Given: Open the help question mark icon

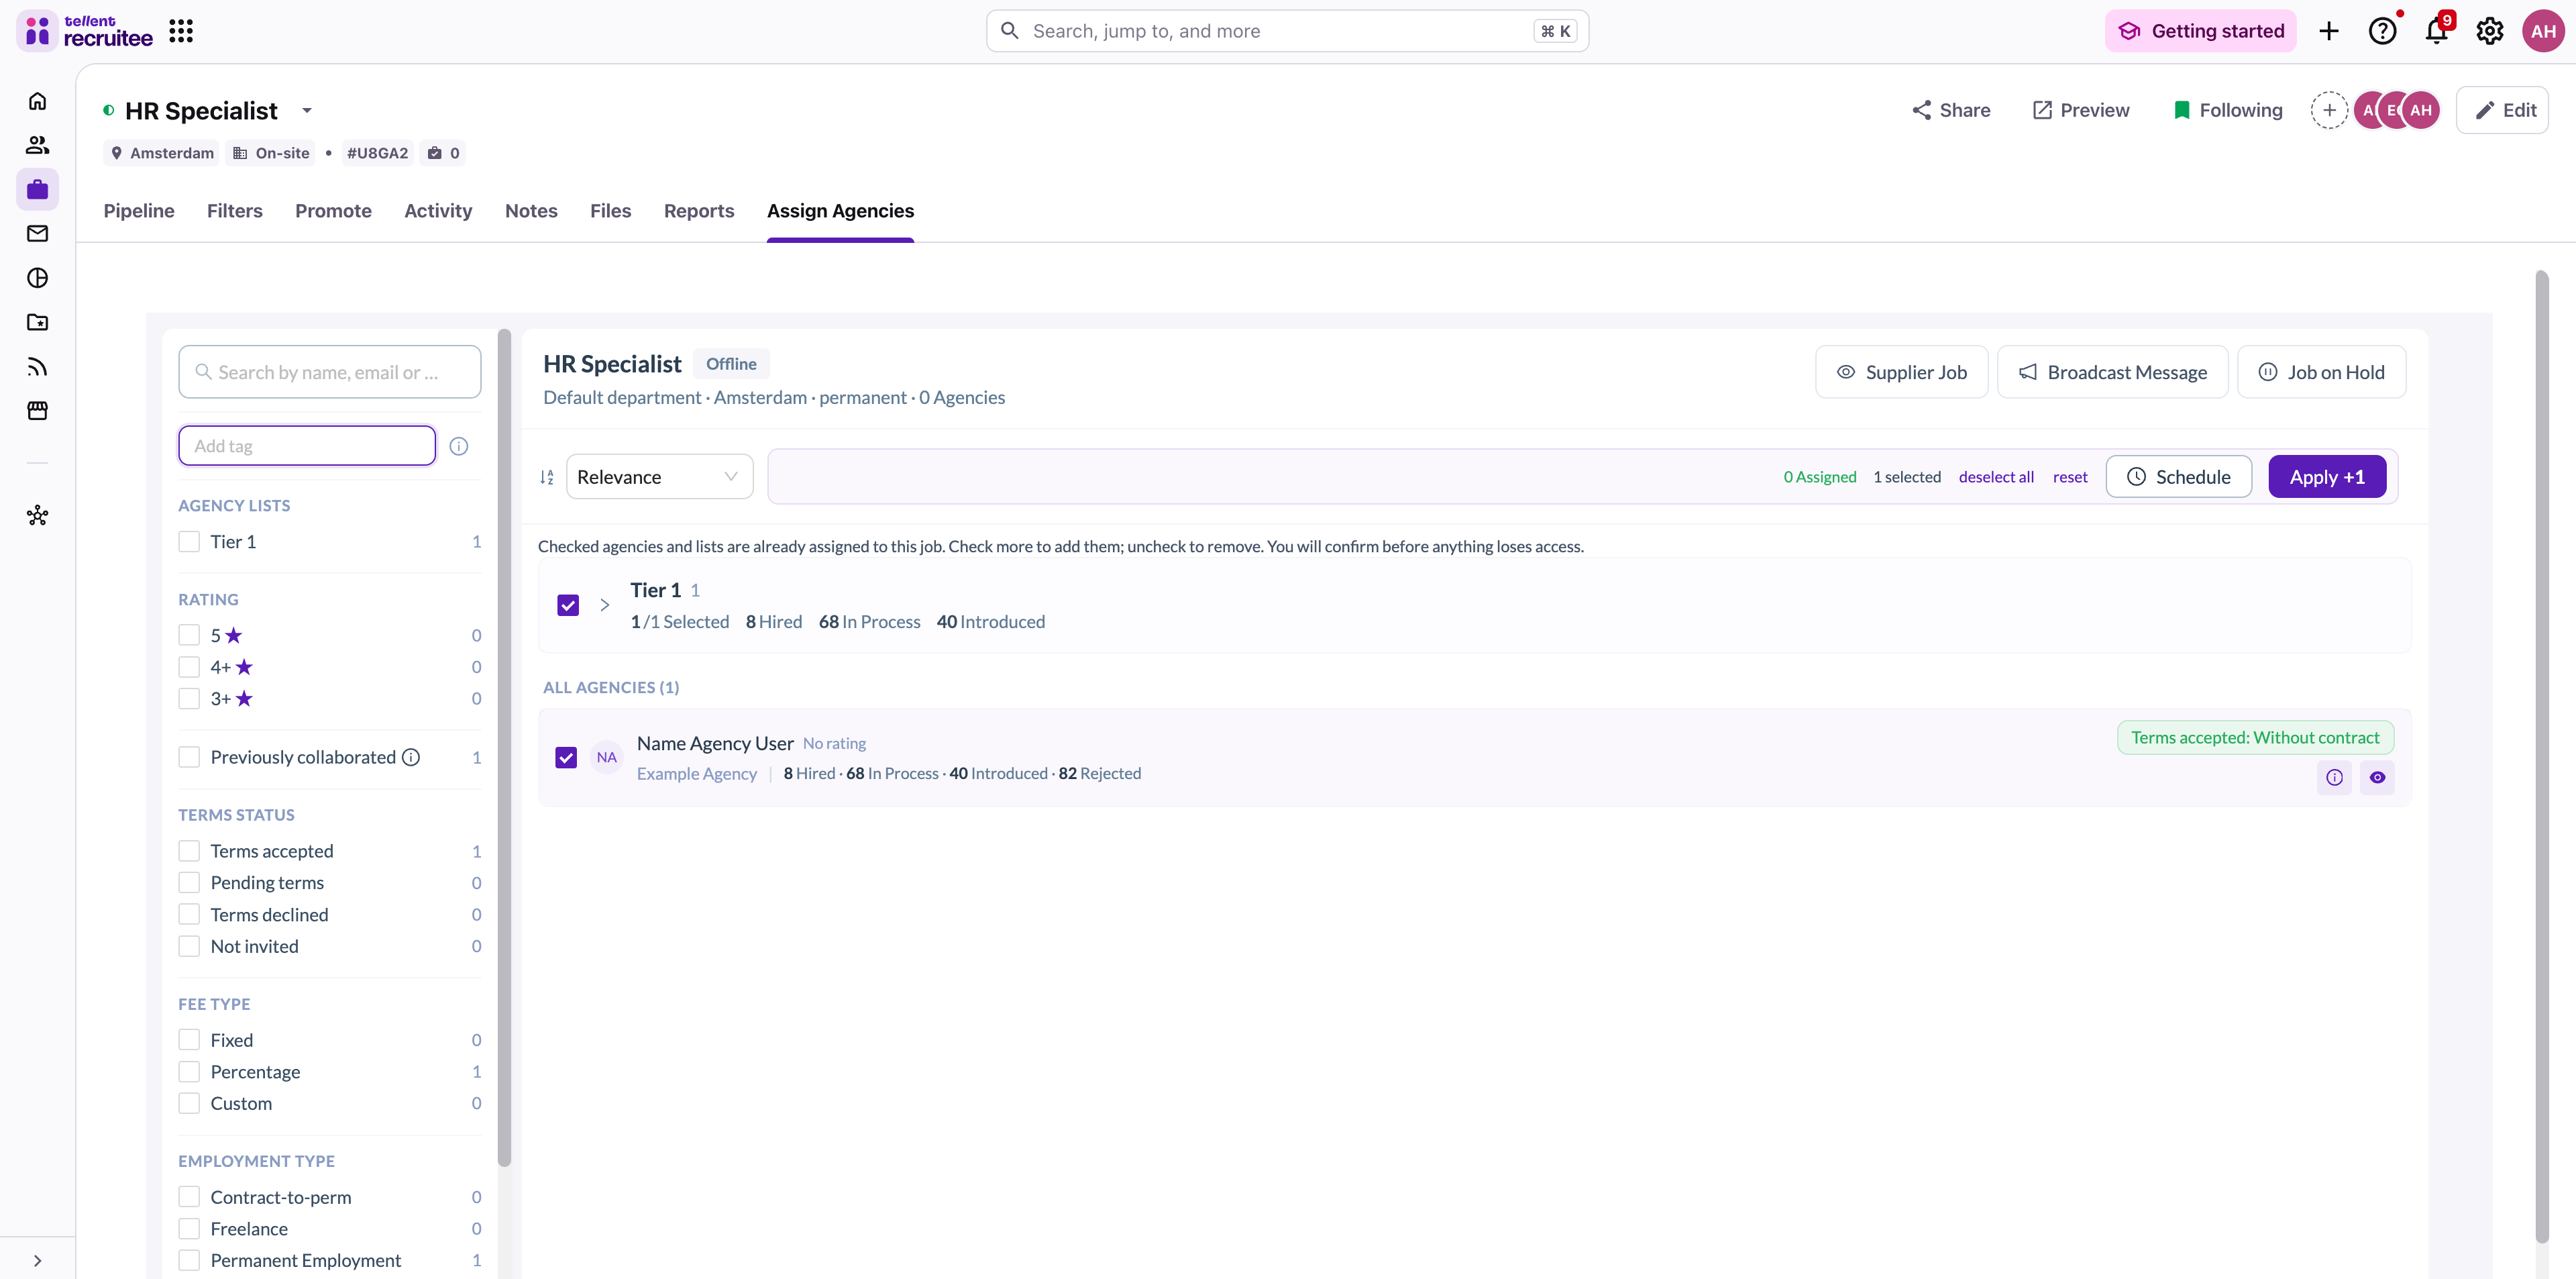Looking at the screenshot, I should pyautogui.click(x=2382, y=31).
